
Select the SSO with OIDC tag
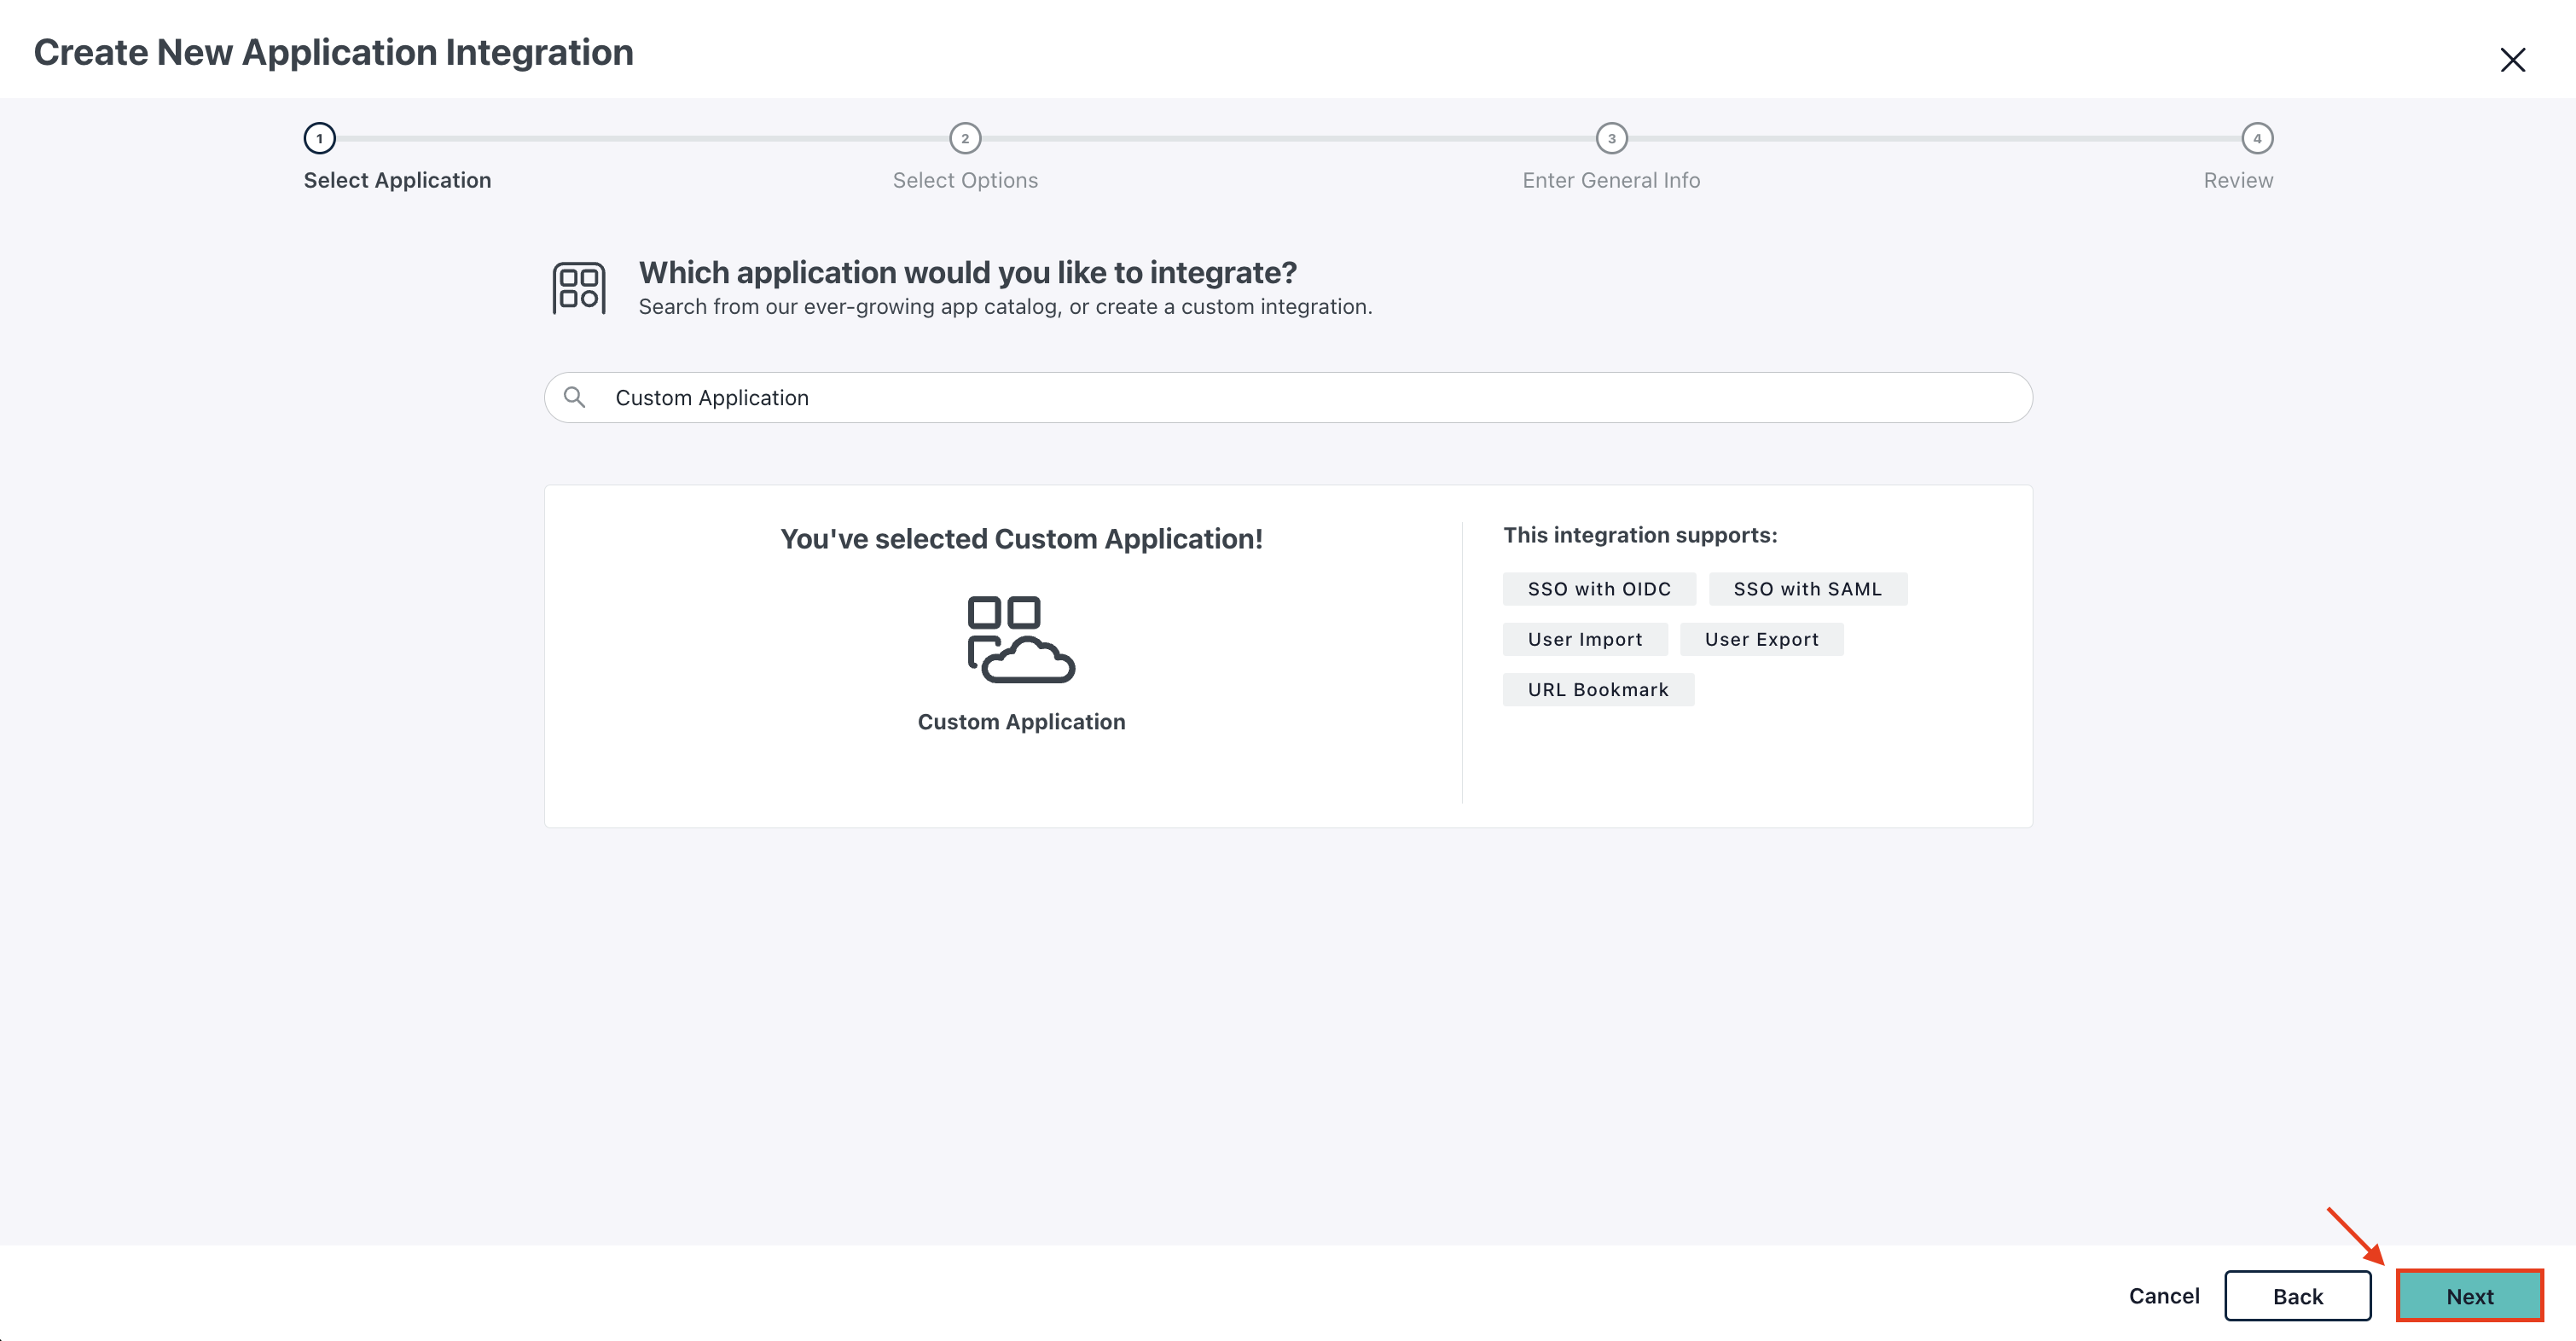click(1599, 589)
